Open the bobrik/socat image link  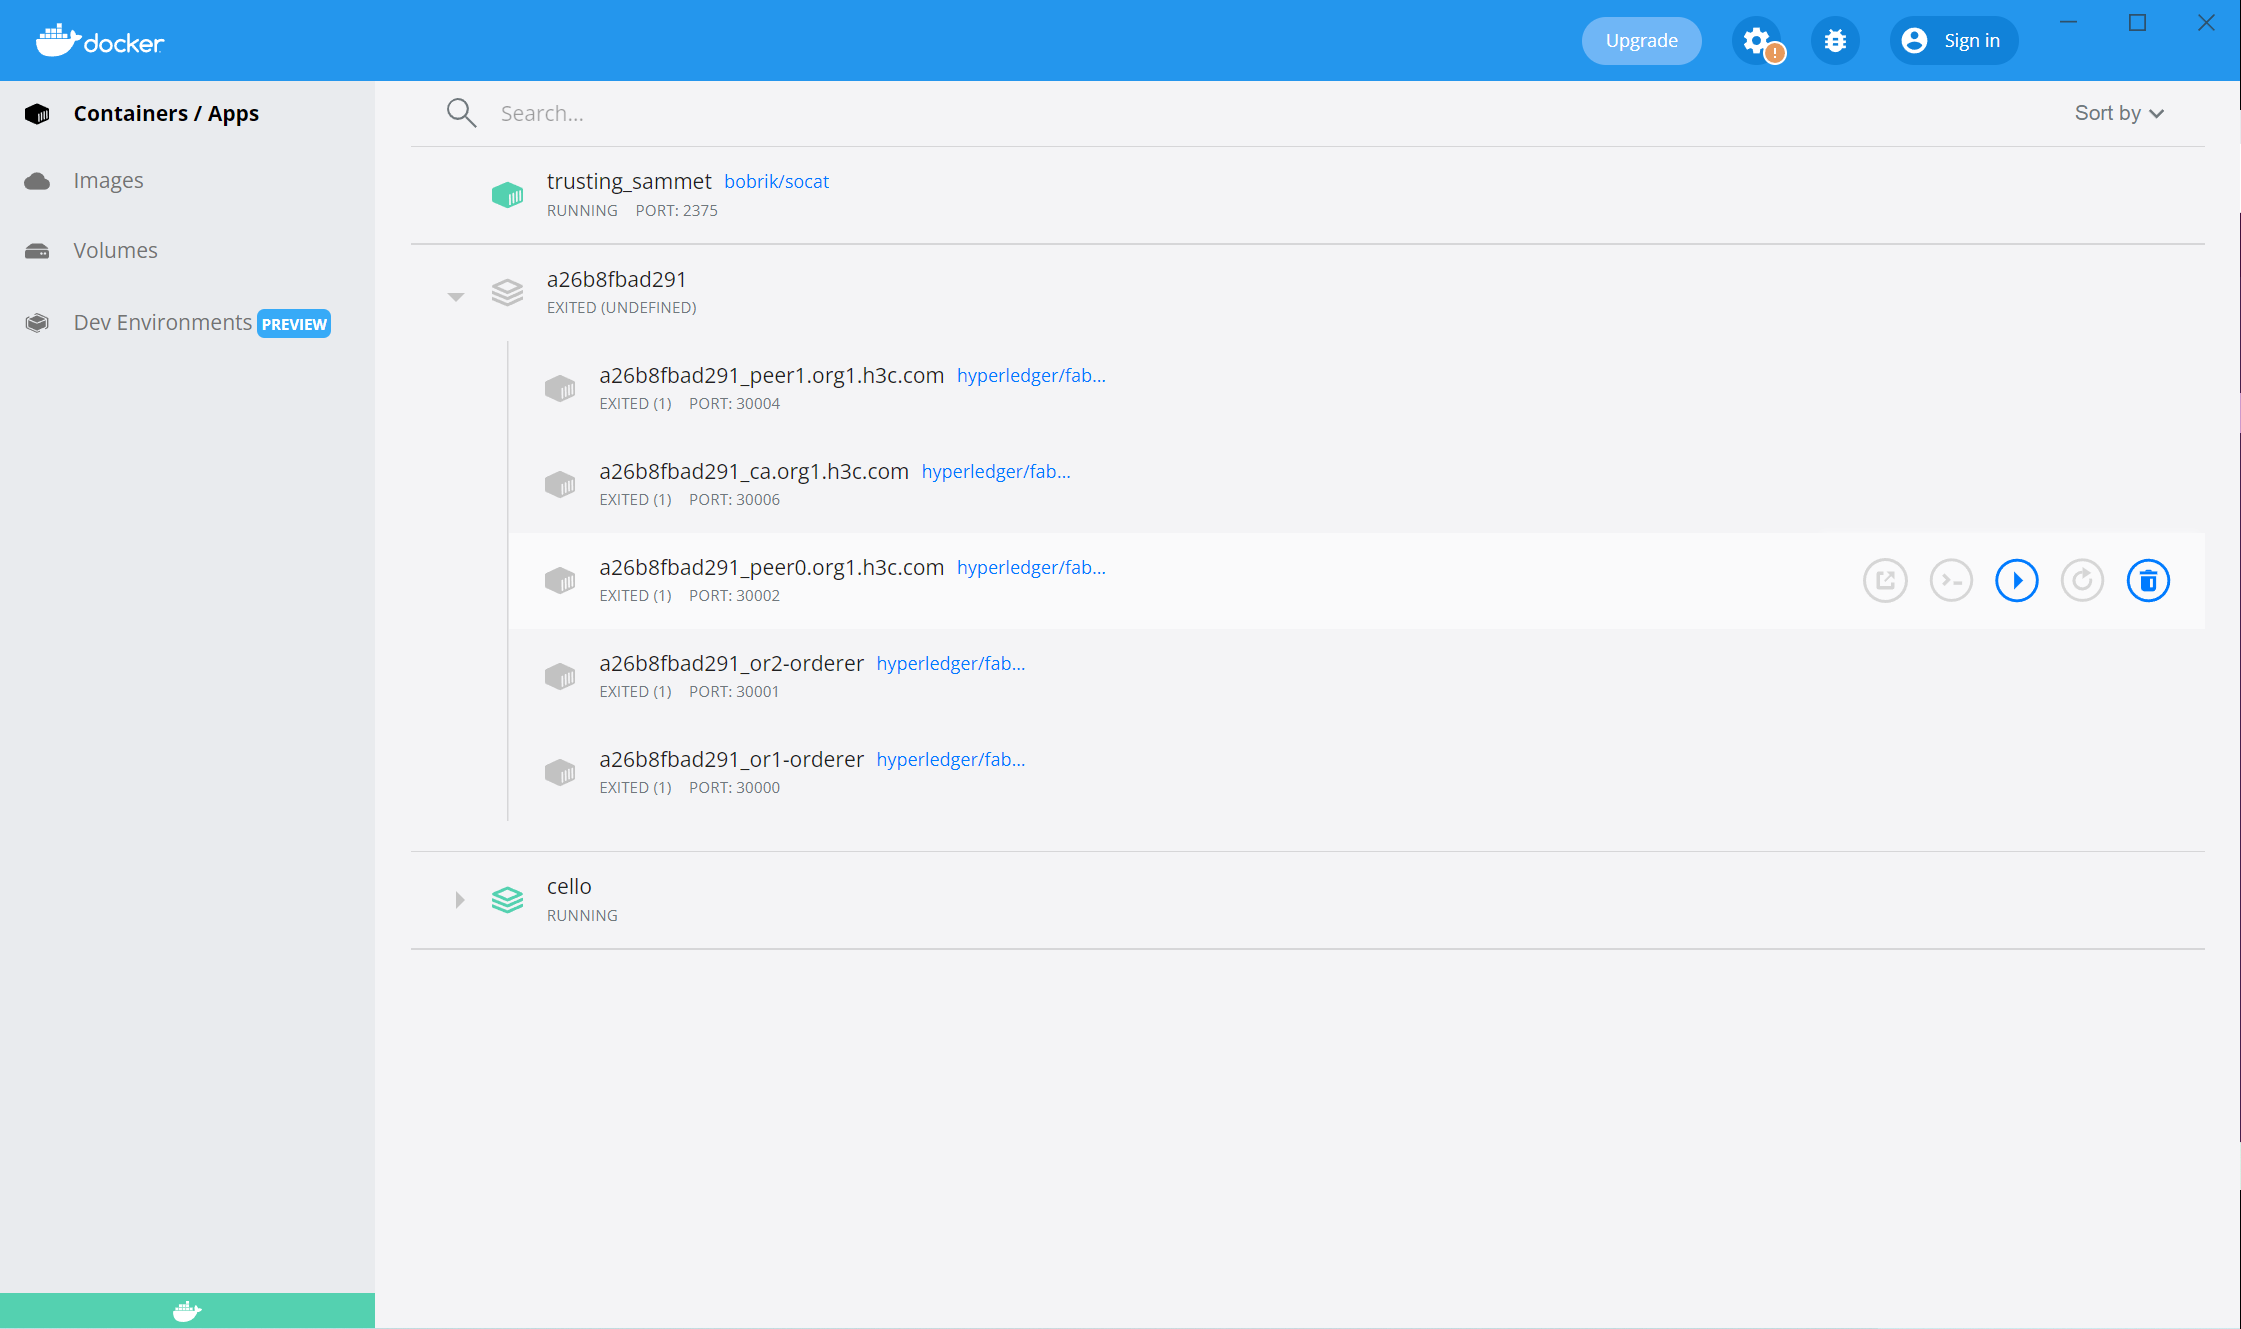[776, 182]
